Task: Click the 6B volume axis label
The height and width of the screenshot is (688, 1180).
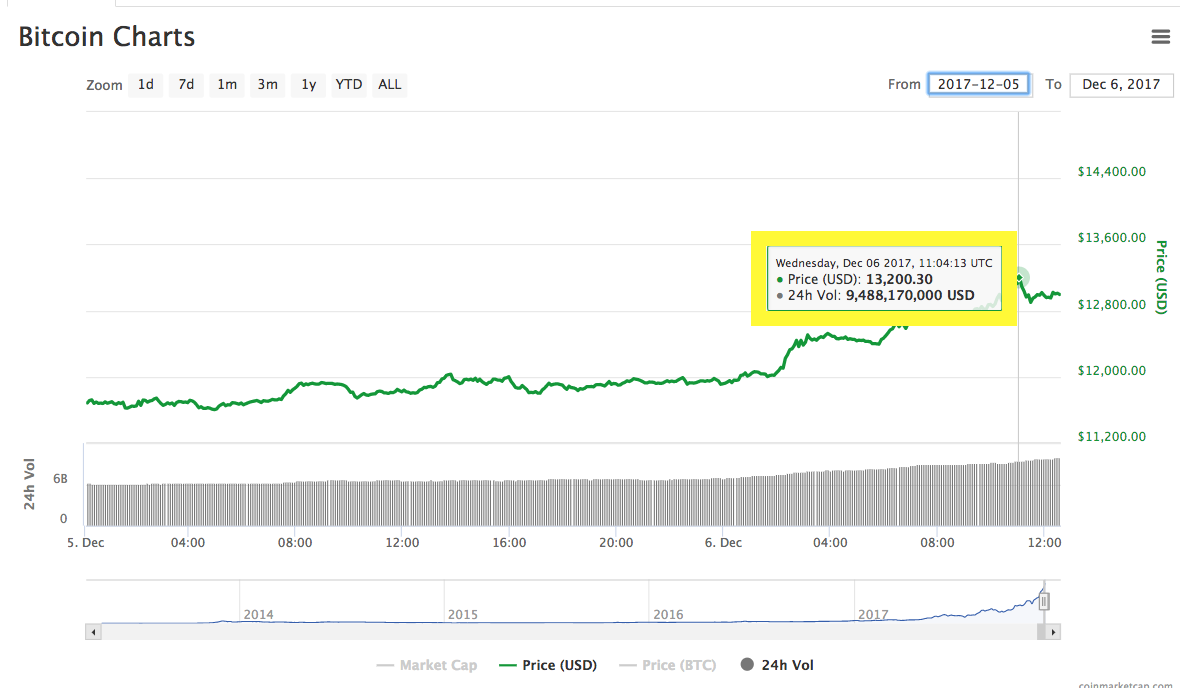Action: coord(60,479)
